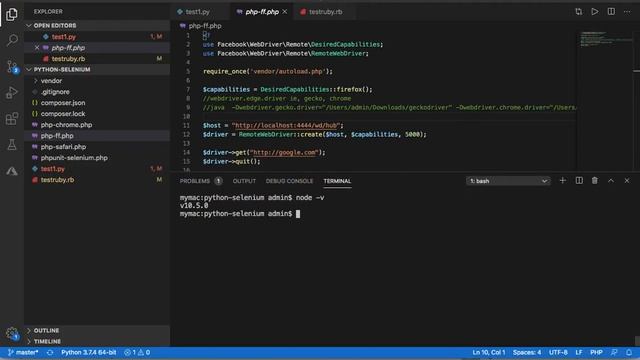Open the Output panel tab
The image size is (640, 360).
(244, 181)
